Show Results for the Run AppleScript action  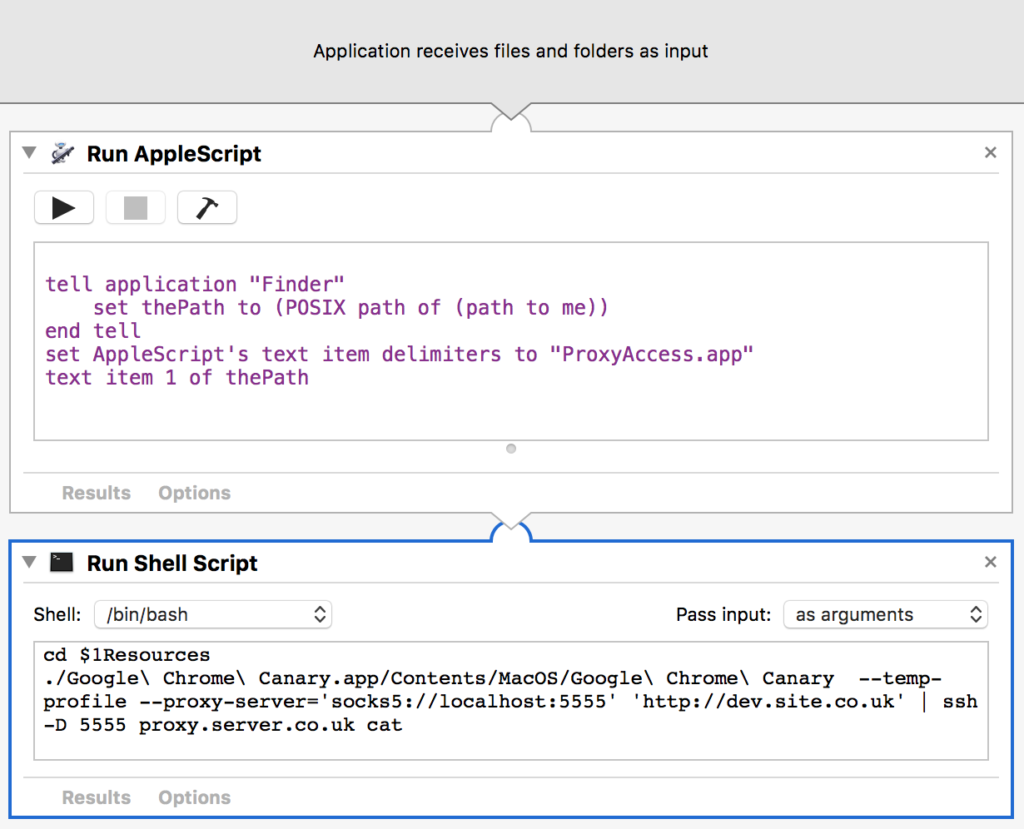[x=96, y=493]
